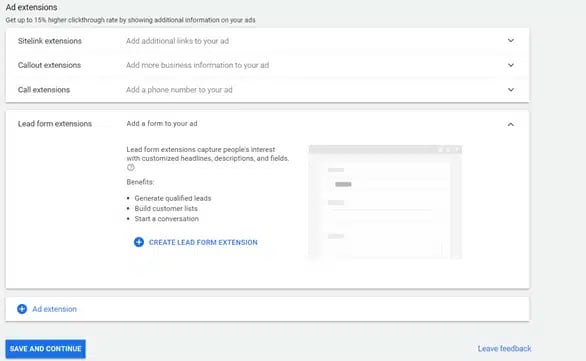This screenshot has height=361, width=586.
Task: Open the Leave feedback link
Action: tap(504, 349)
